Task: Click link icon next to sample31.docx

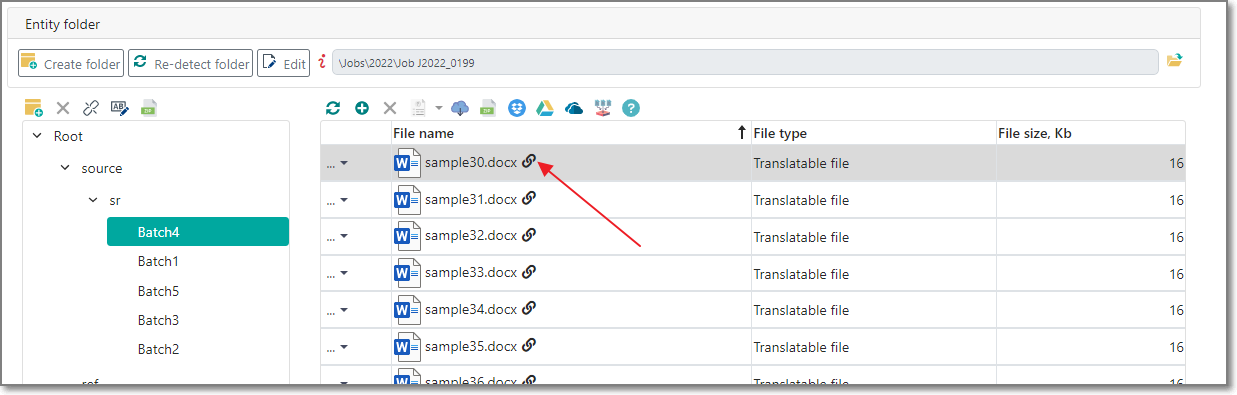Action: click(x=529, y=198)
